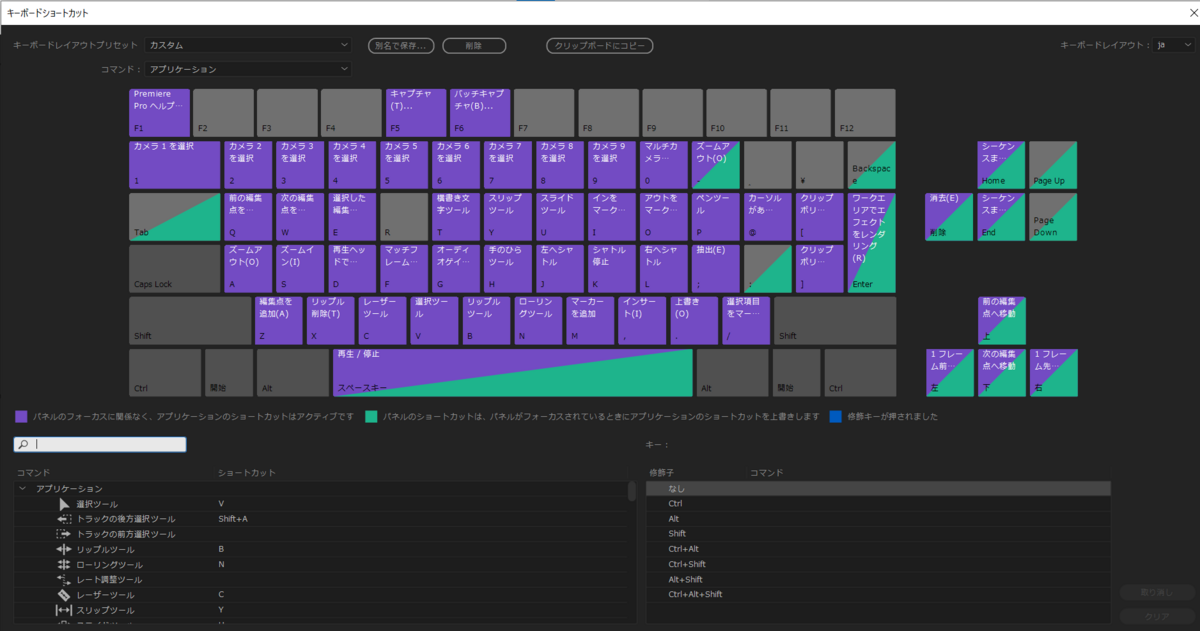Click the Caps Lock key
The image size is (1200, 631).
pyautogui.click(x=175, y=268)
